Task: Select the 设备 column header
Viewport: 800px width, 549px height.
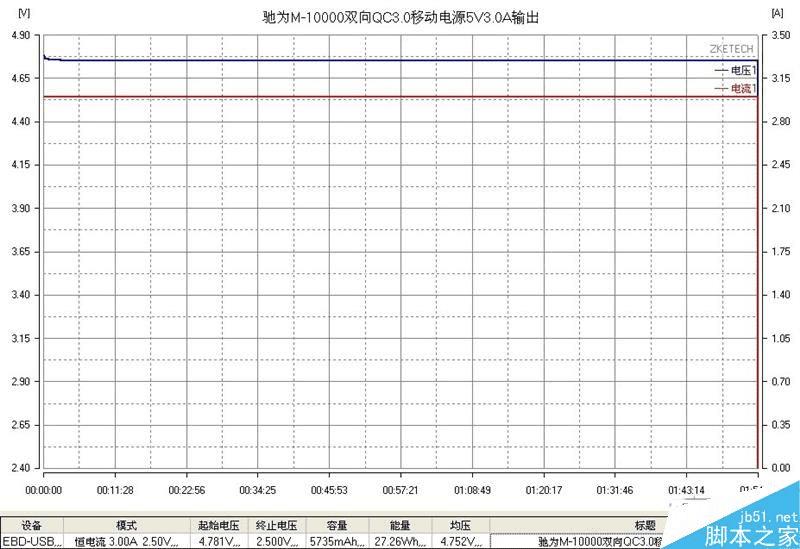Action: [x=32, y=525]
